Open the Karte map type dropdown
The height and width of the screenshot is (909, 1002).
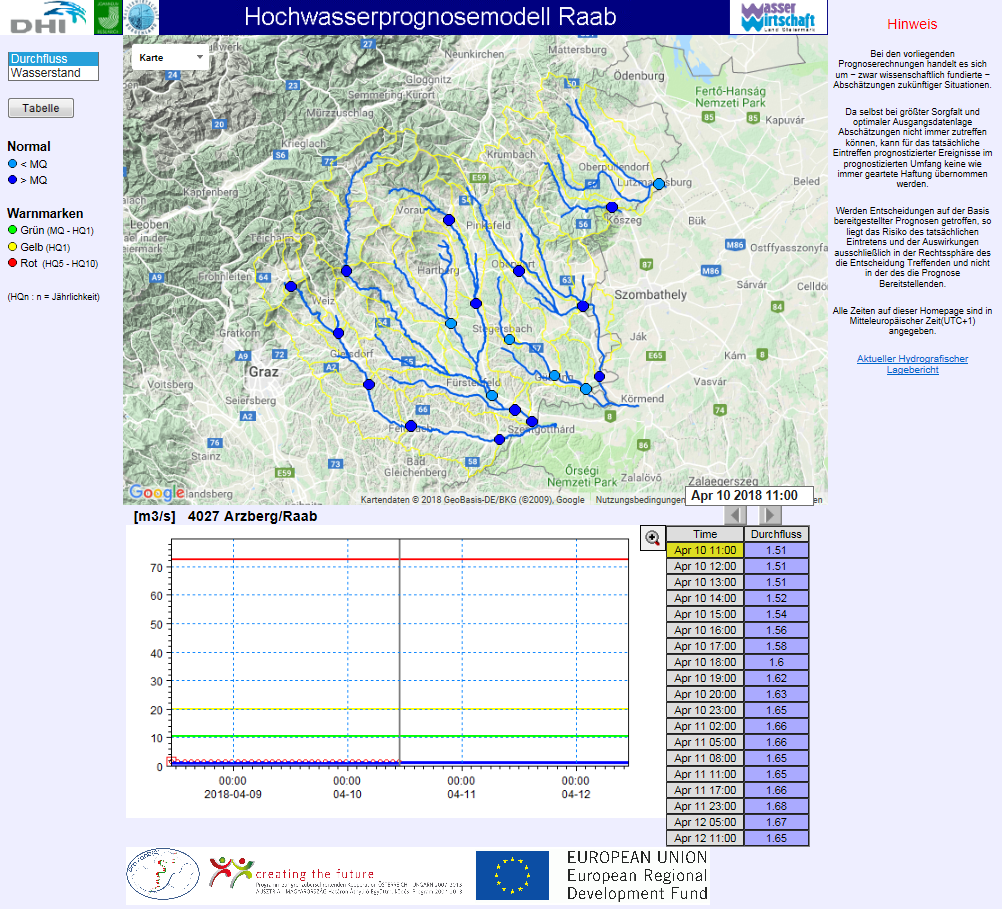(170, 58)
